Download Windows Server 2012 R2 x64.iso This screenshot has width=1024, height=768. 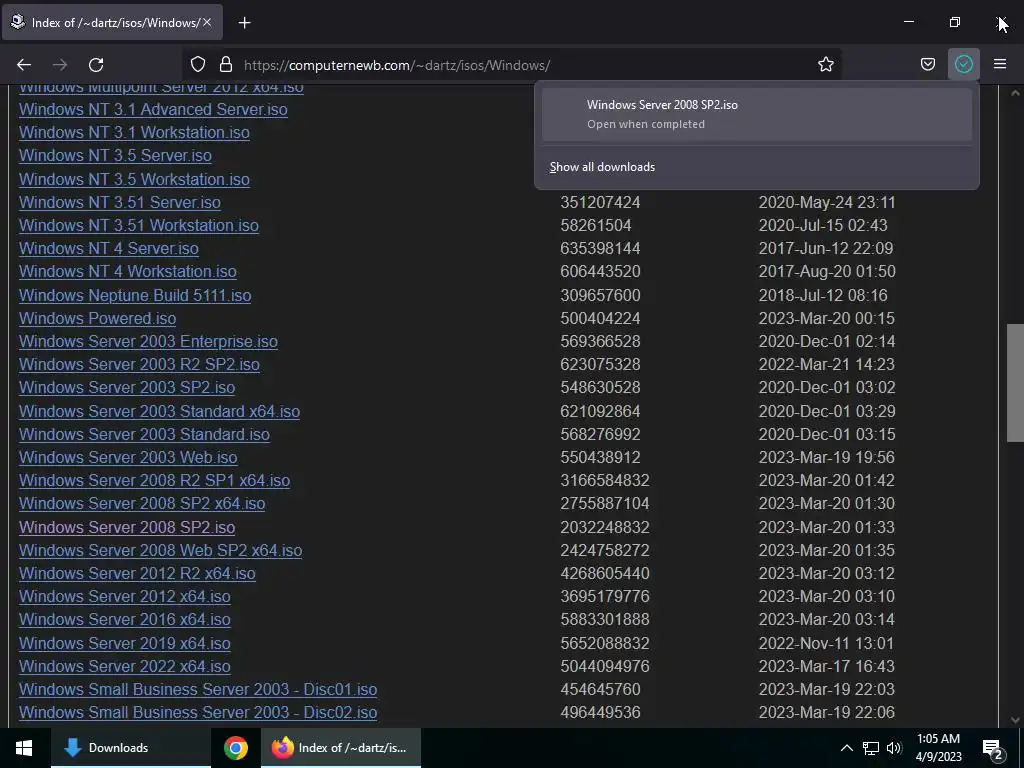point(137,573)
